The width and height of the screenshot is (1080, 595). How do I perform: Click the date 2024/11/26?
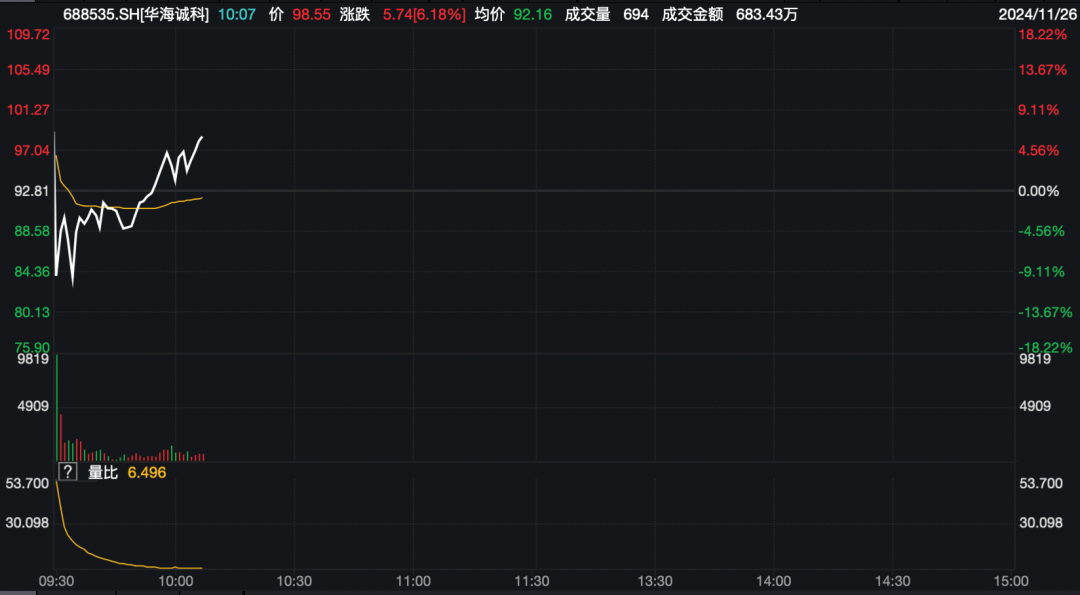[x=1035, y=14]
